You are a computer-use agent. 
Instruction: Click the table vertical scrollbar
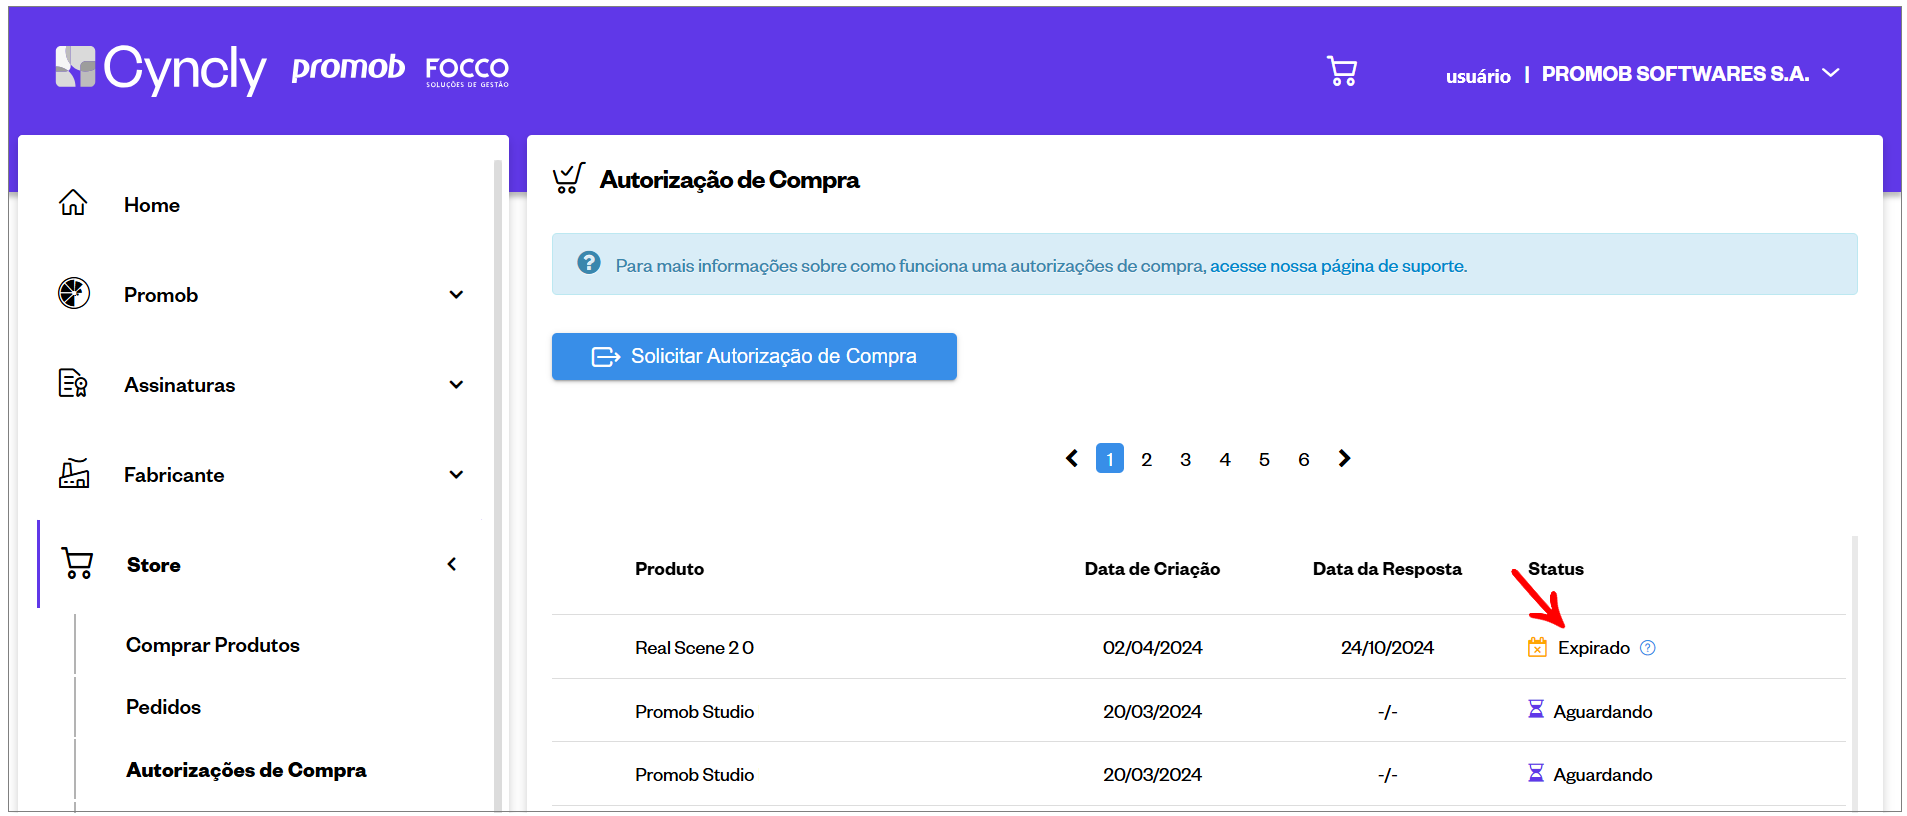pos(1855,673)
